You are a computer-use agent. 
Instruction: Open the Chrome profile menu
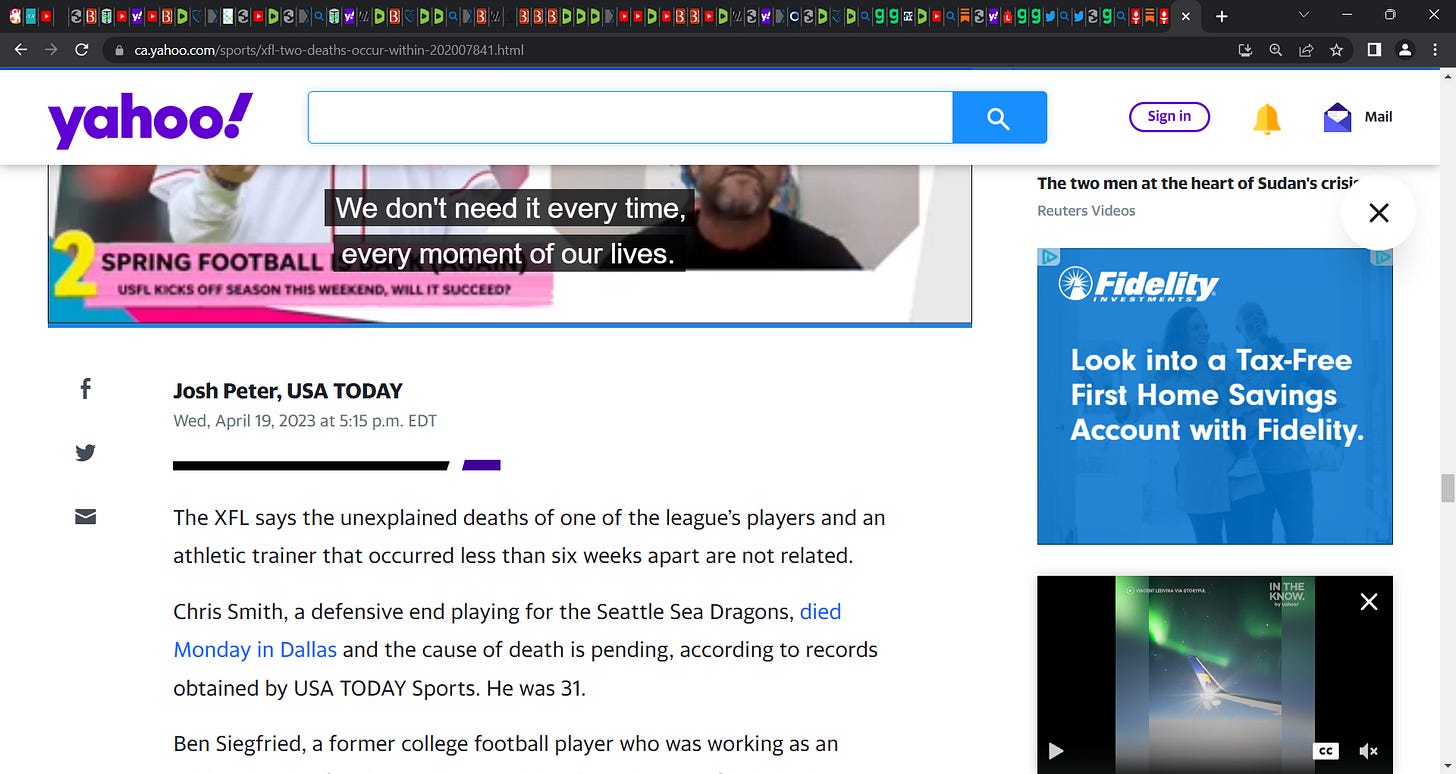click(1405, 49)
